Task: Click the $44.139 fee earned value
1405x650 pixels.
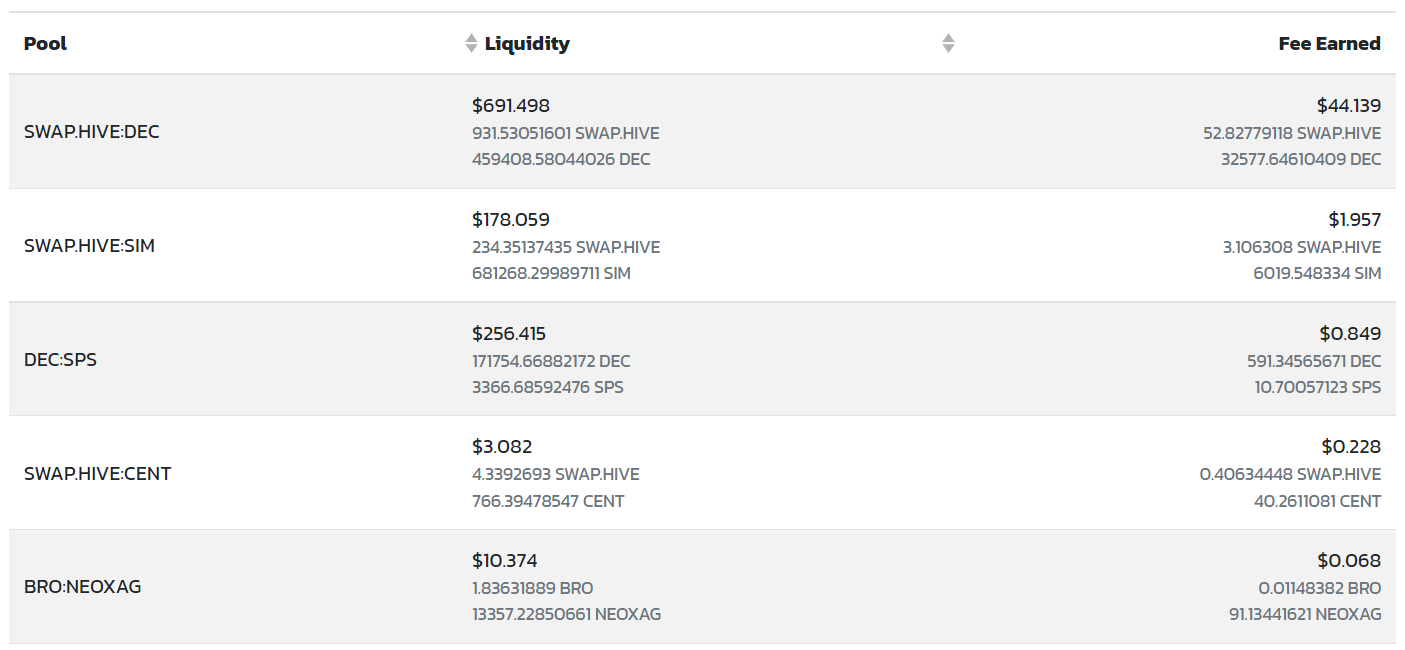Action: (1349, 106)
